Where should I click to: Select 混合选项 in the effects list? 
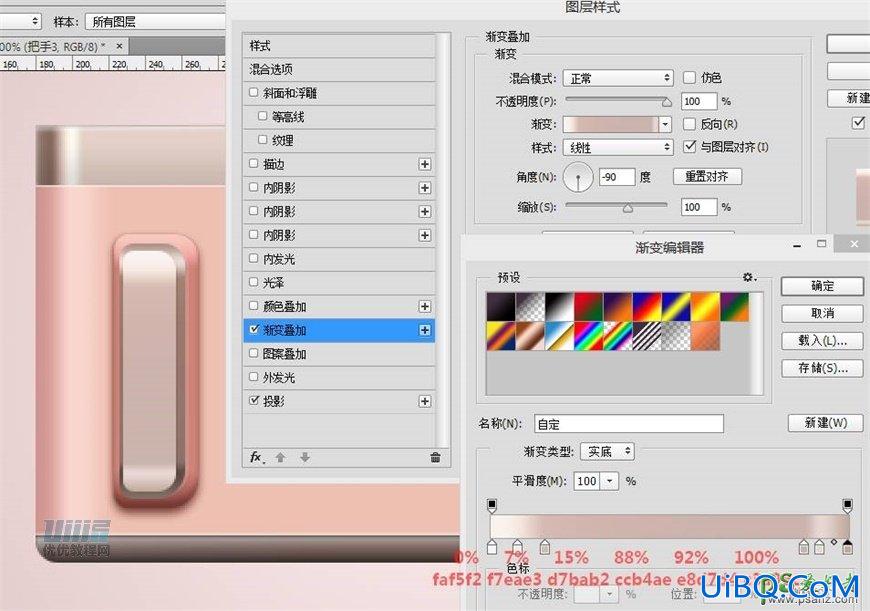(339, 69)
